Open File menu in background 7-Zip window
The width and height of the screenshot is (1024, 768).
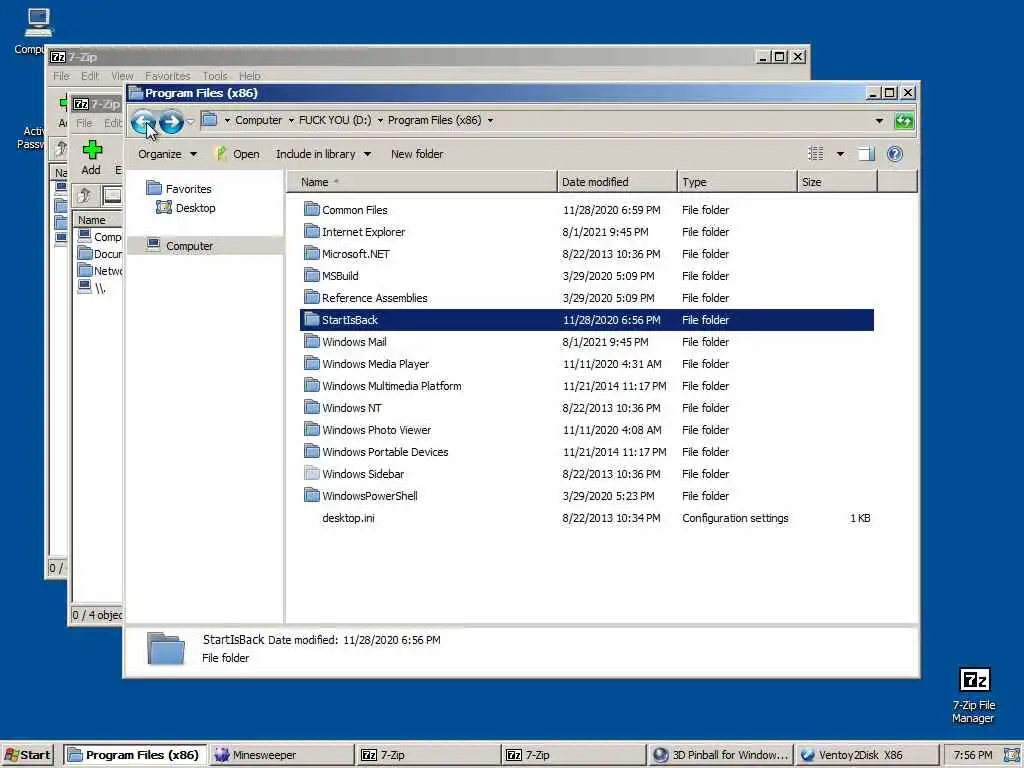click(61, 76)
